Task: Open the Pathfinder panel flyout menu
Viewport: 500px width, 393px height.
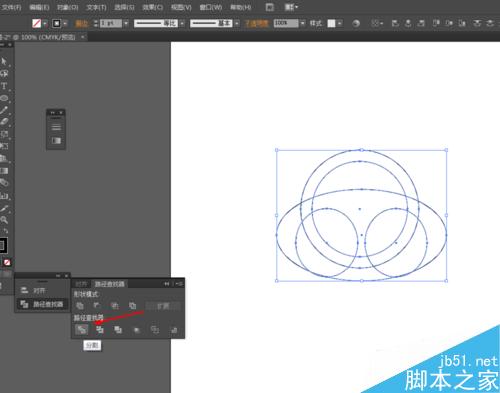Action: (180, 284)
